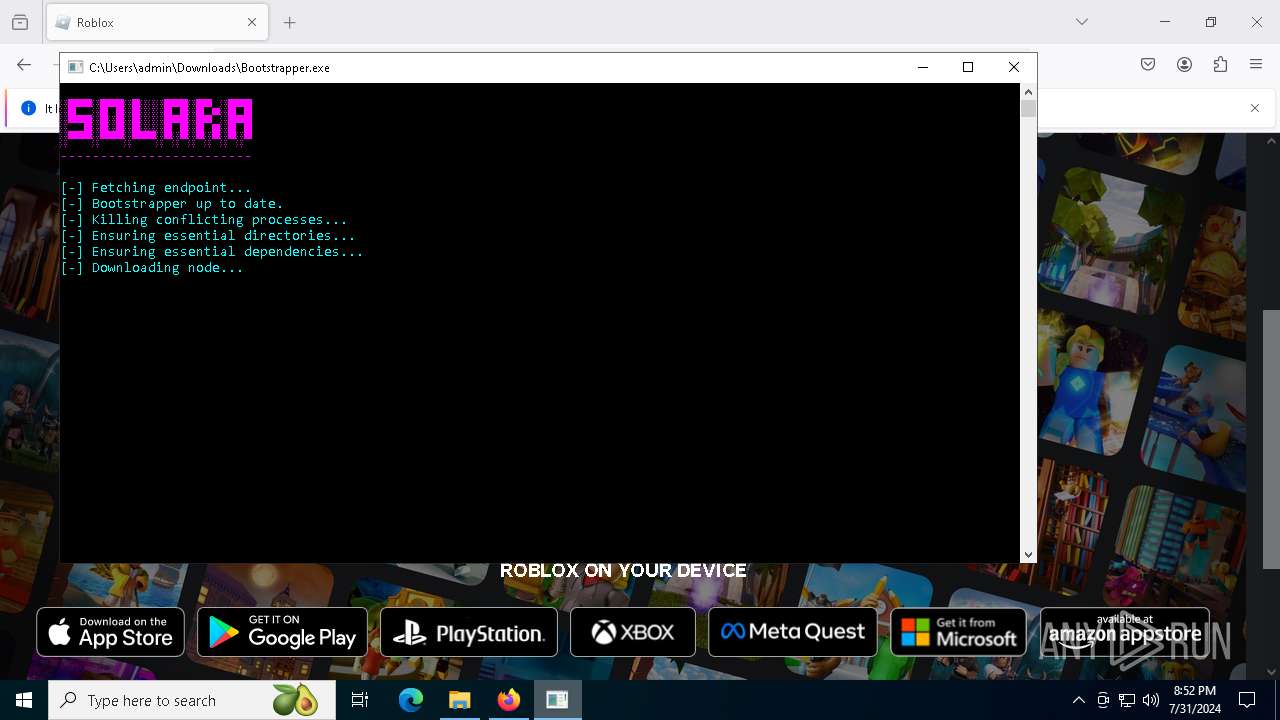The width and height of the screenshot is (1280, 720).
Task: Click 'Downloading node...' console line
Action: pos(152,268)
